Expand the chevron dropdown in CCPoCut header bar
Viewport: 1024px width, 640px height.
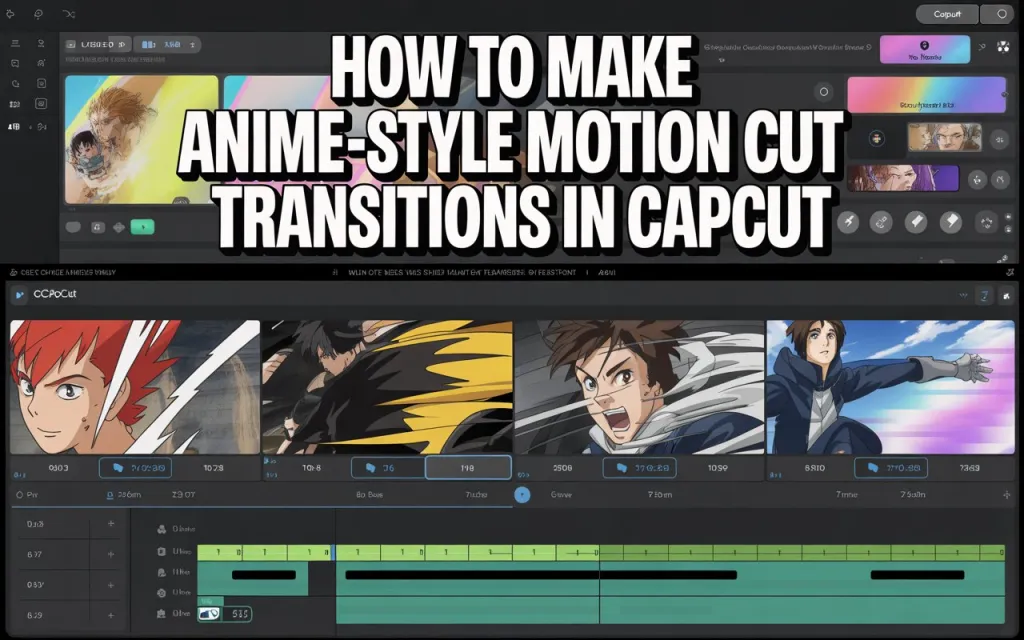pyautogui.click(x=963, y=296)
